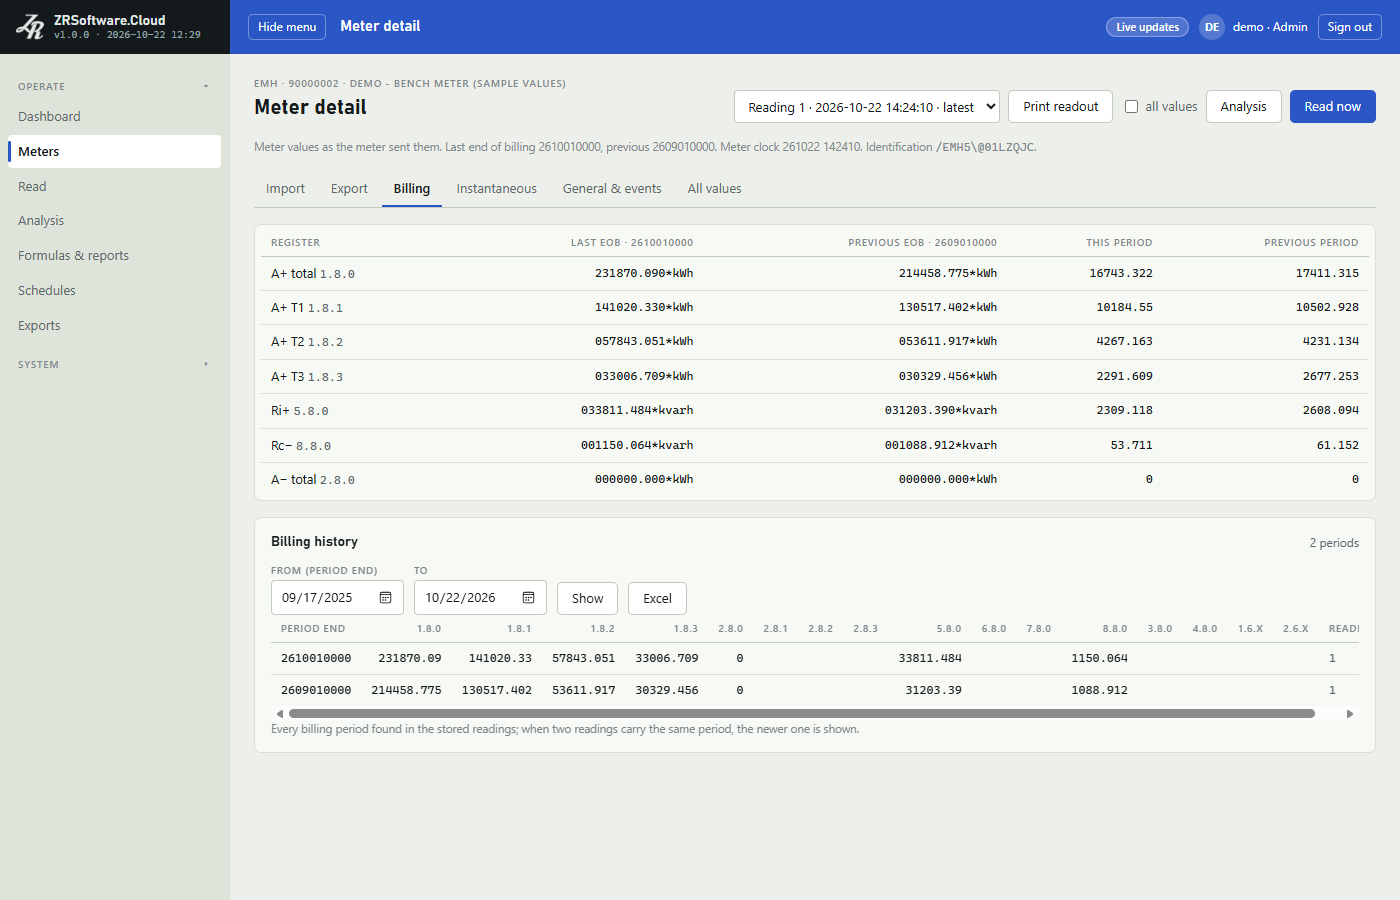Click Show in Billing history
Screen dimensions: 1400x900
pos(587,598)
